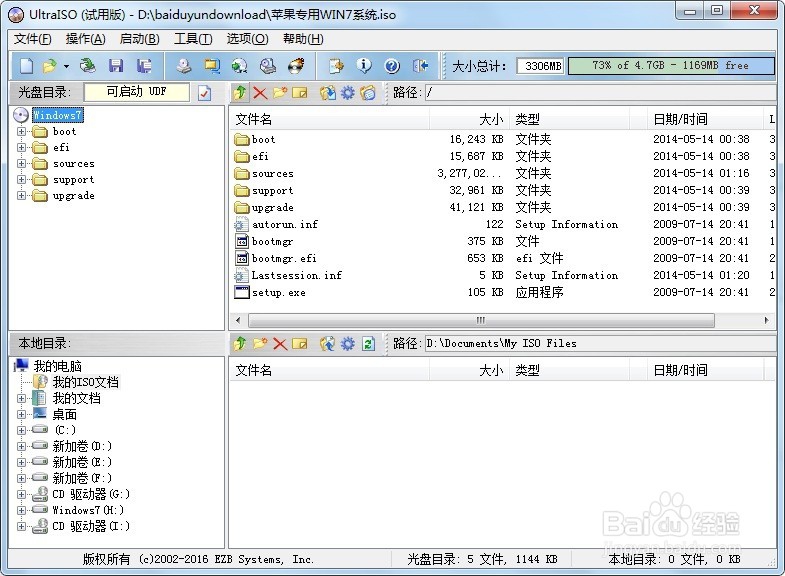This screenshot has height=576, width=785.
Task: Open the dropdown arrow beside Open icon
Action: (x=66, y=66)
